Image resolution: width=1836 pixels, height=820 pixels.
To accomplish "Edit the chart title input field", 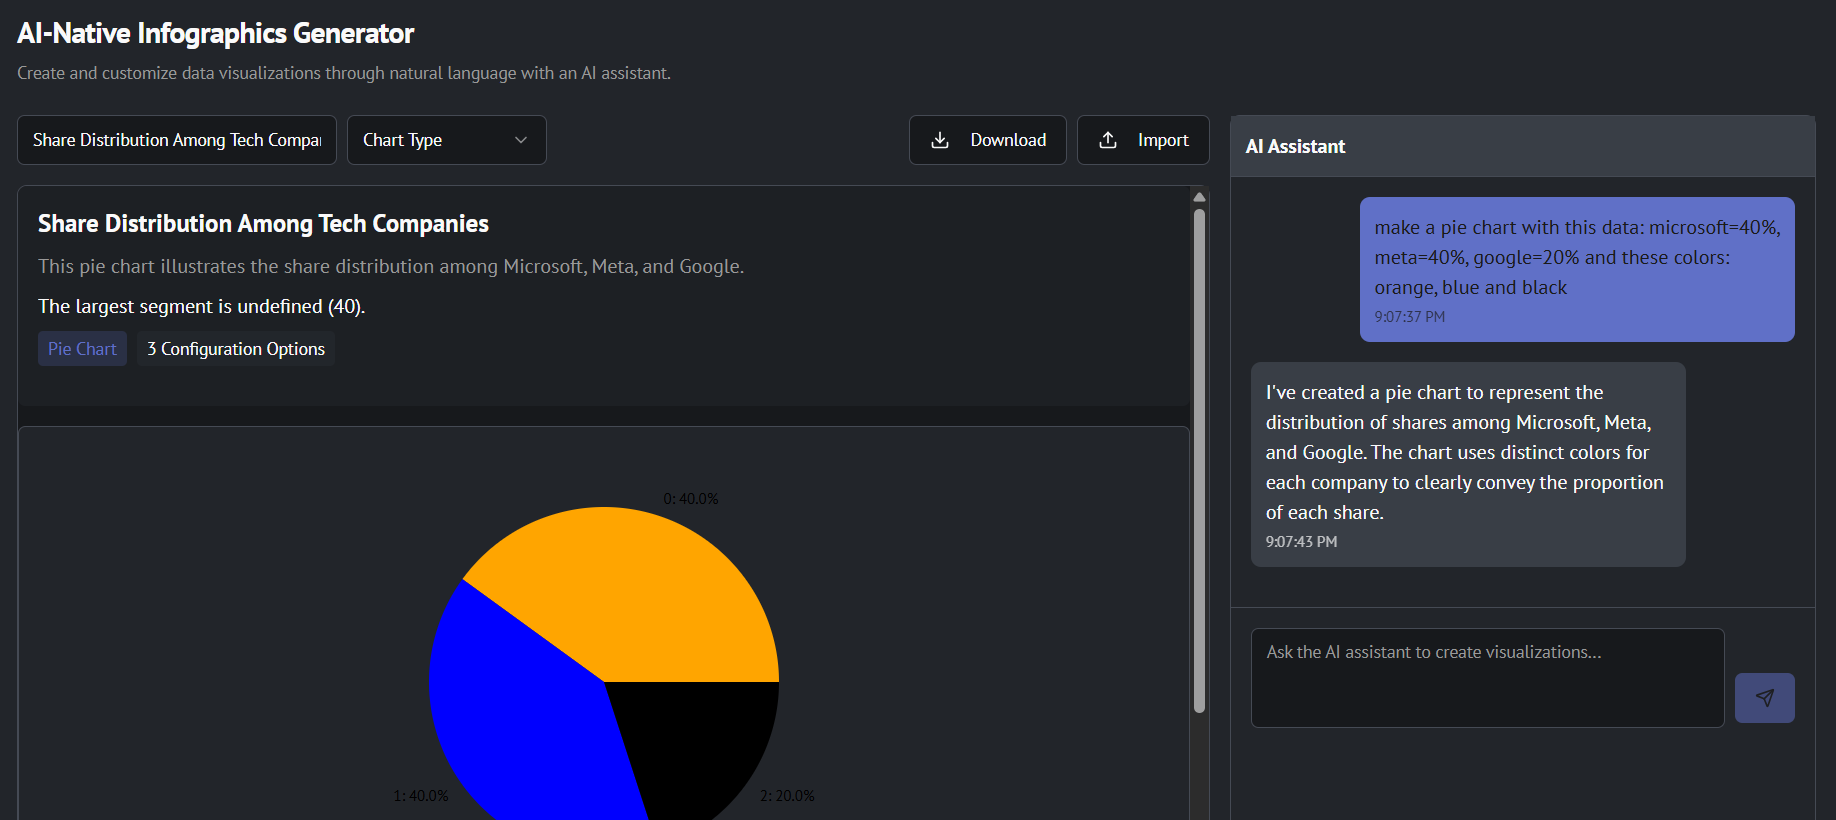I will click(x=177, y=140).
